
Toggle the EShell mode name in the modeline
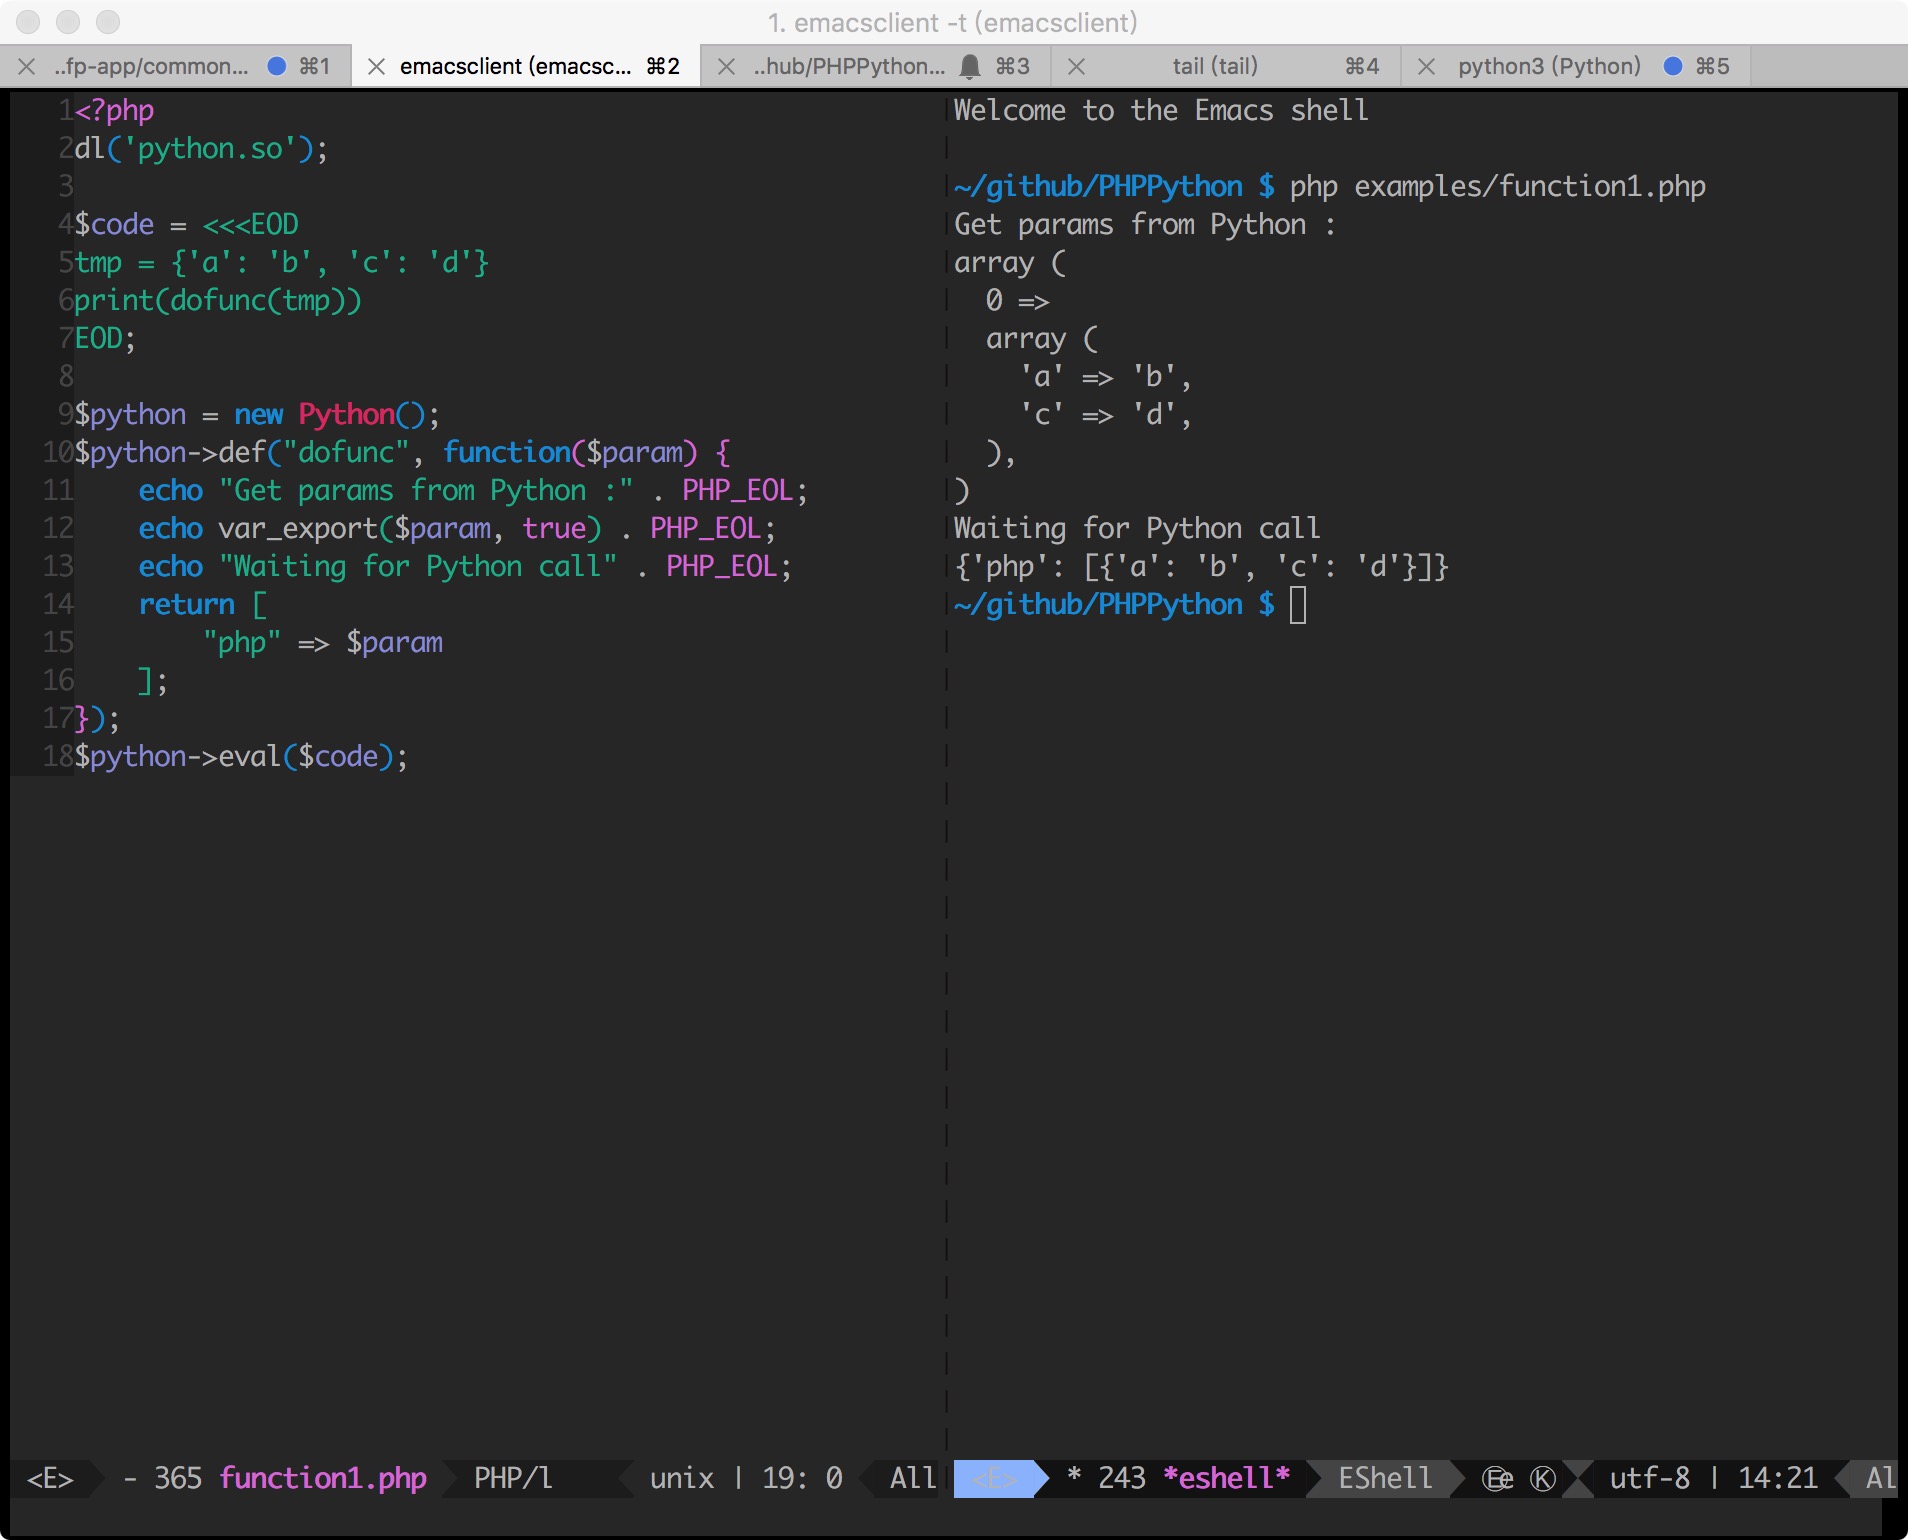point(1383,1479)
